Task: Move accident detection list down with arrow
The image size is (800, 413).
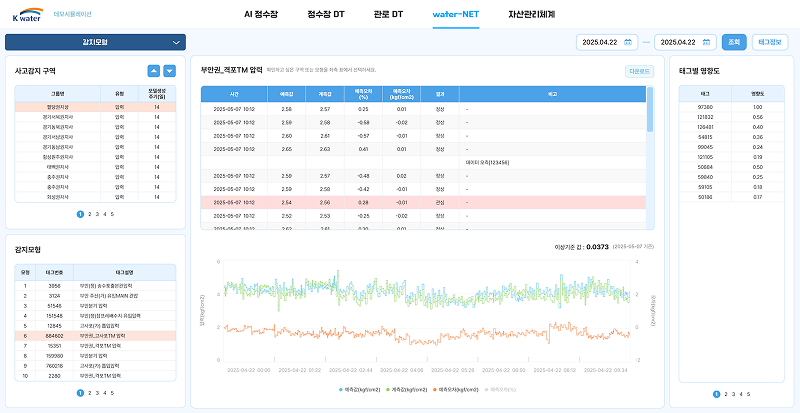Action: [169, 71]
